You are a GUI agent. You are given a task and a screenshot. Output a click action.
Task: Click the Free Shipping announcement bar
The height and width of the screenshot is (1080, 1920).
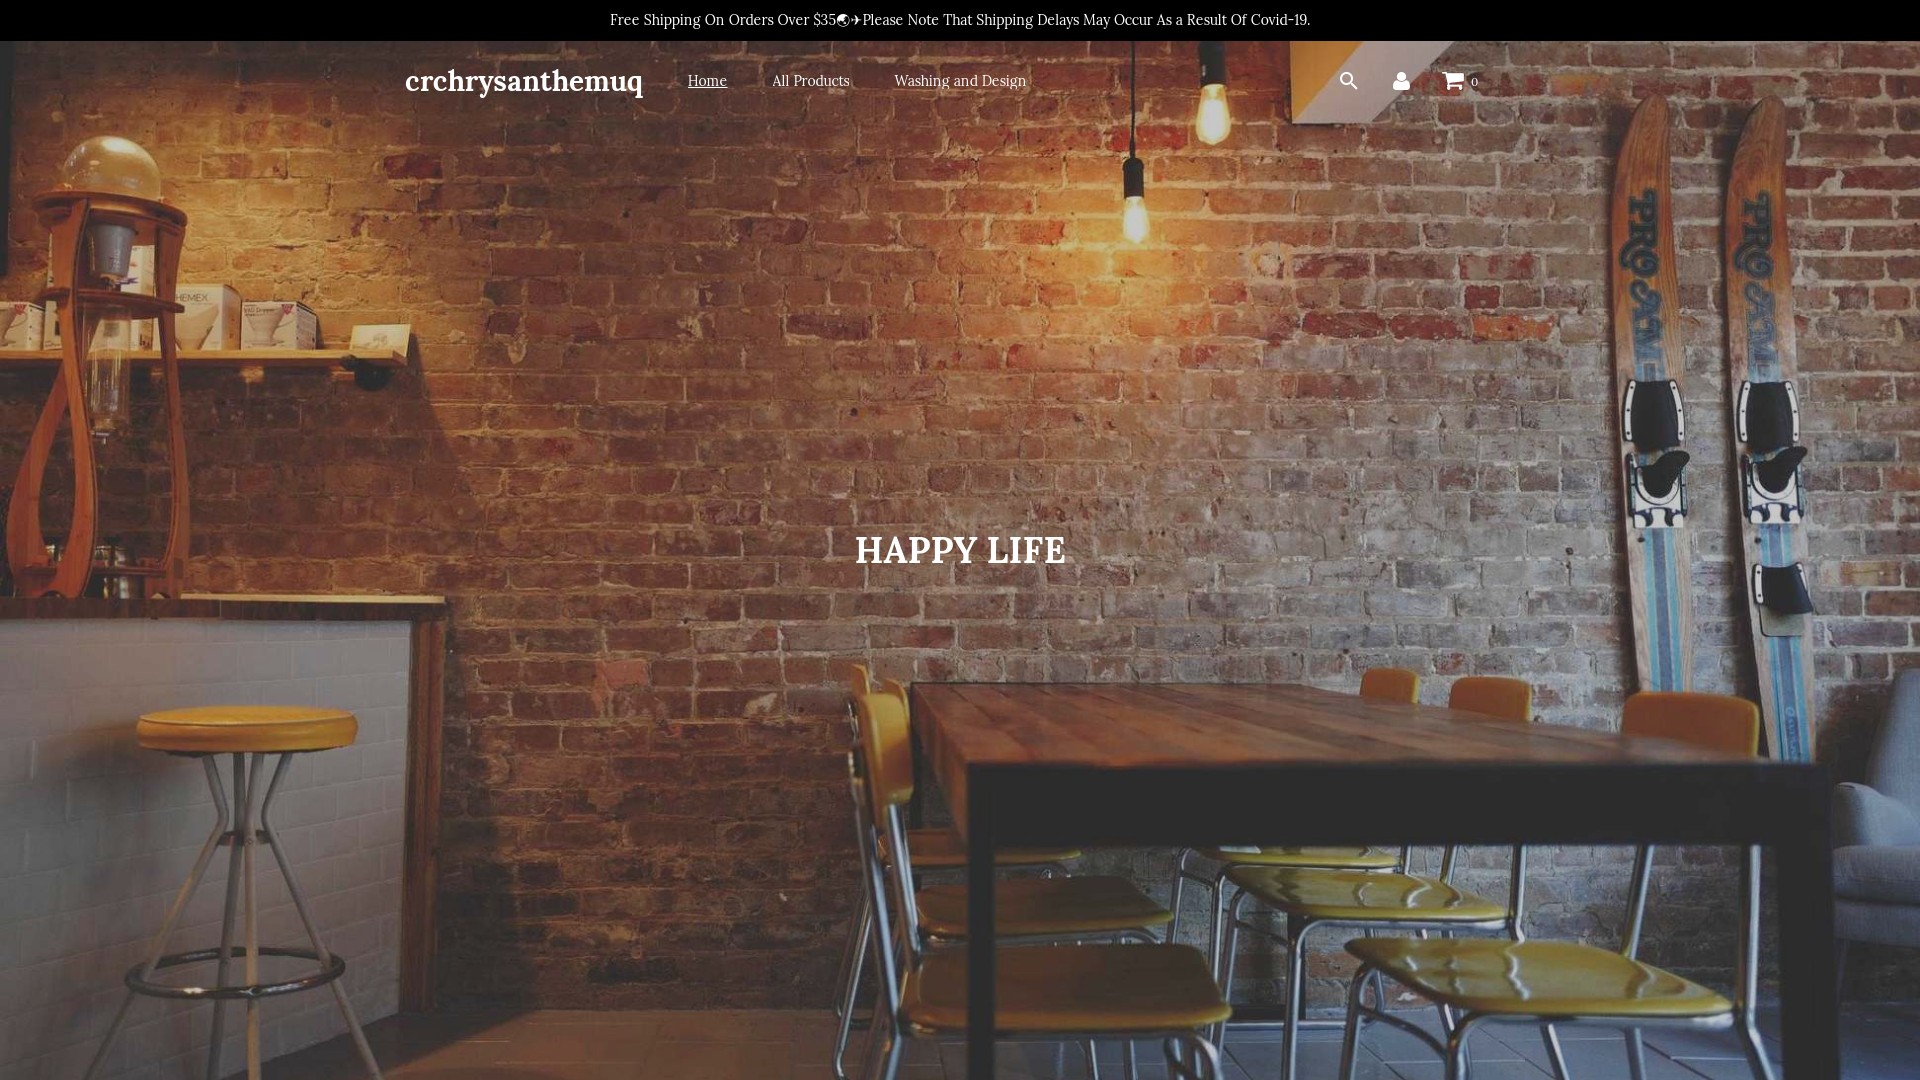tap(722, 20)
